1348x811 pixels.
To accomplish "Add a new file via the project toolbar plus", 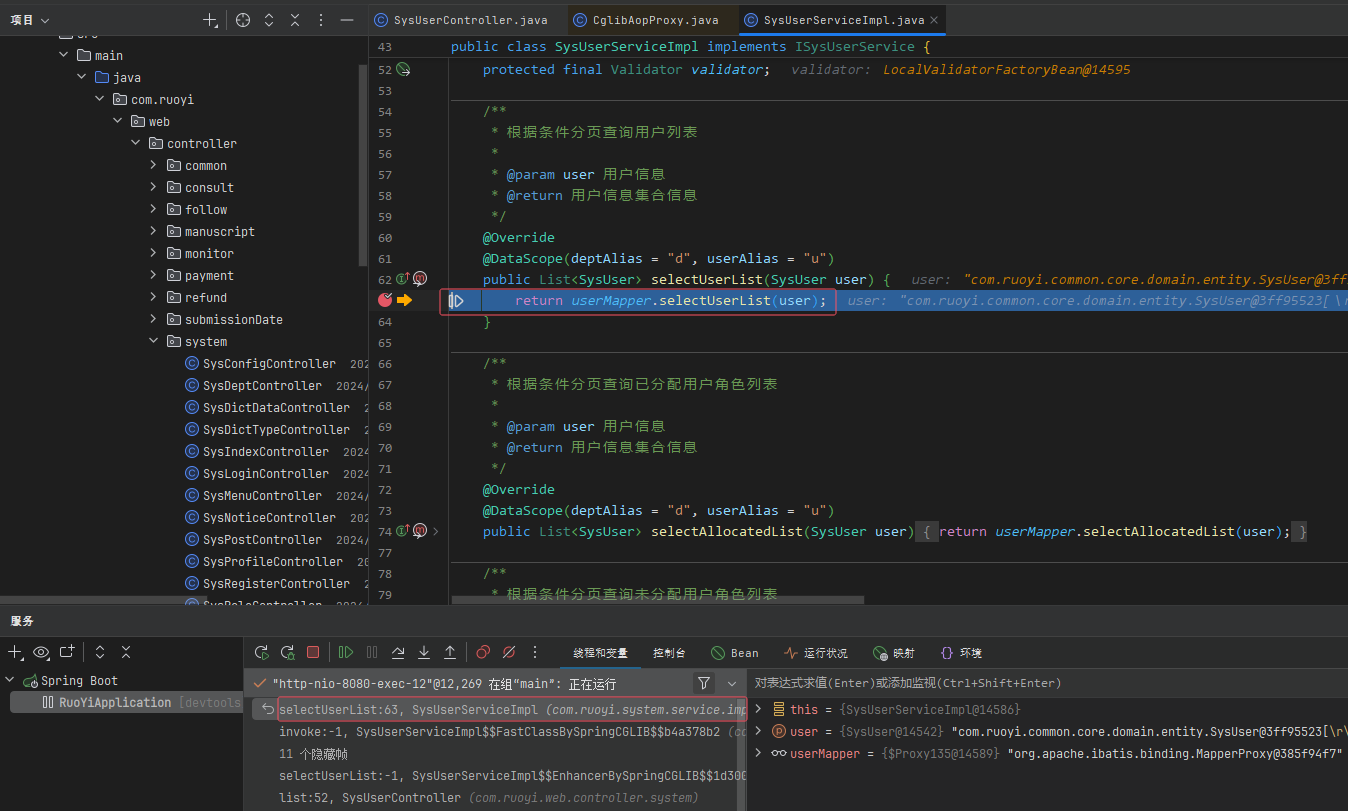I will 210,20.
